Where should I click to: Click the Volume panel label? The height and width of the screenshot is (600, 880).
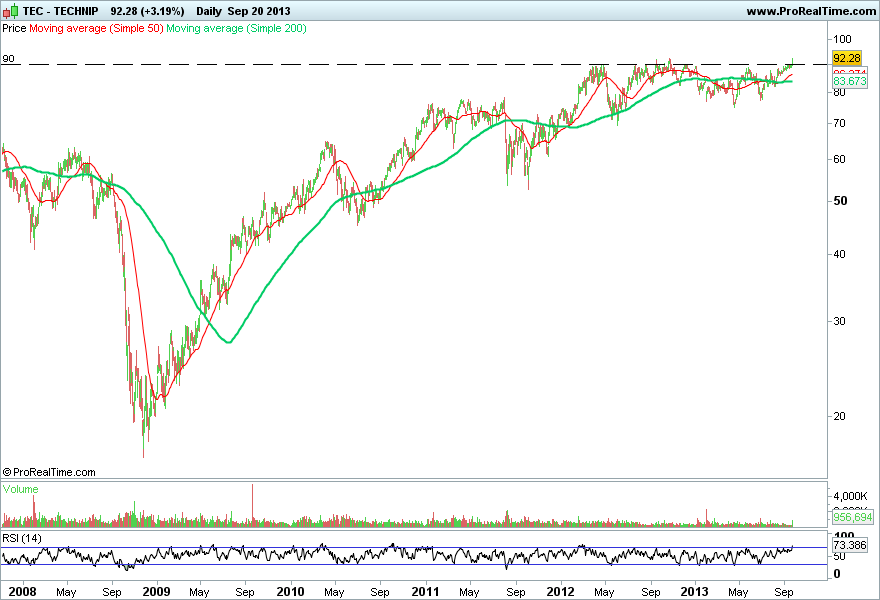(21, 489)
